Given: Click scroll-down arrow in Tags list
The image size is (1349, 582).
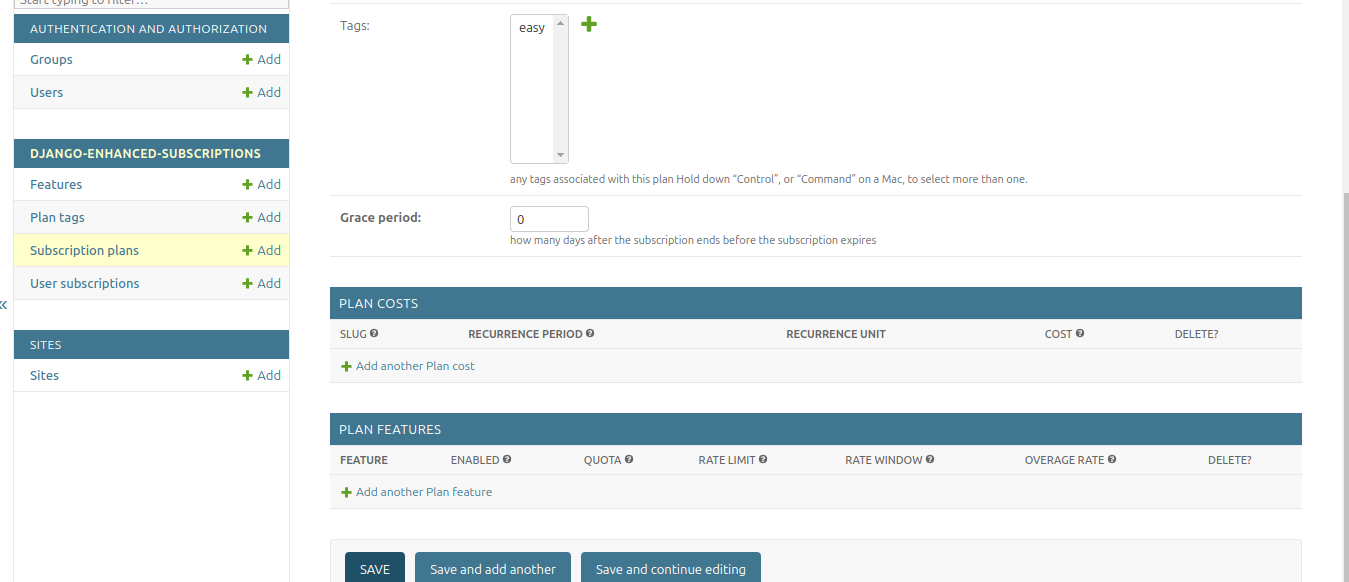Looking at the screenshot, I should [x=560, y=155].
